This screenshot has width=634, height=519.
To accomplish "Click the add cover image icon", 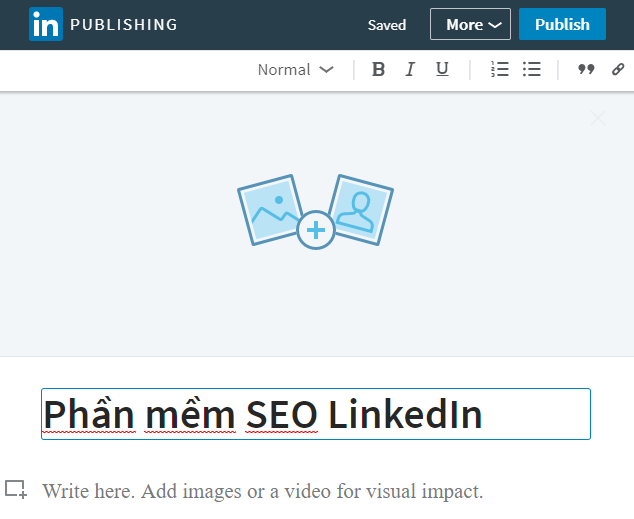I will 315,212.
